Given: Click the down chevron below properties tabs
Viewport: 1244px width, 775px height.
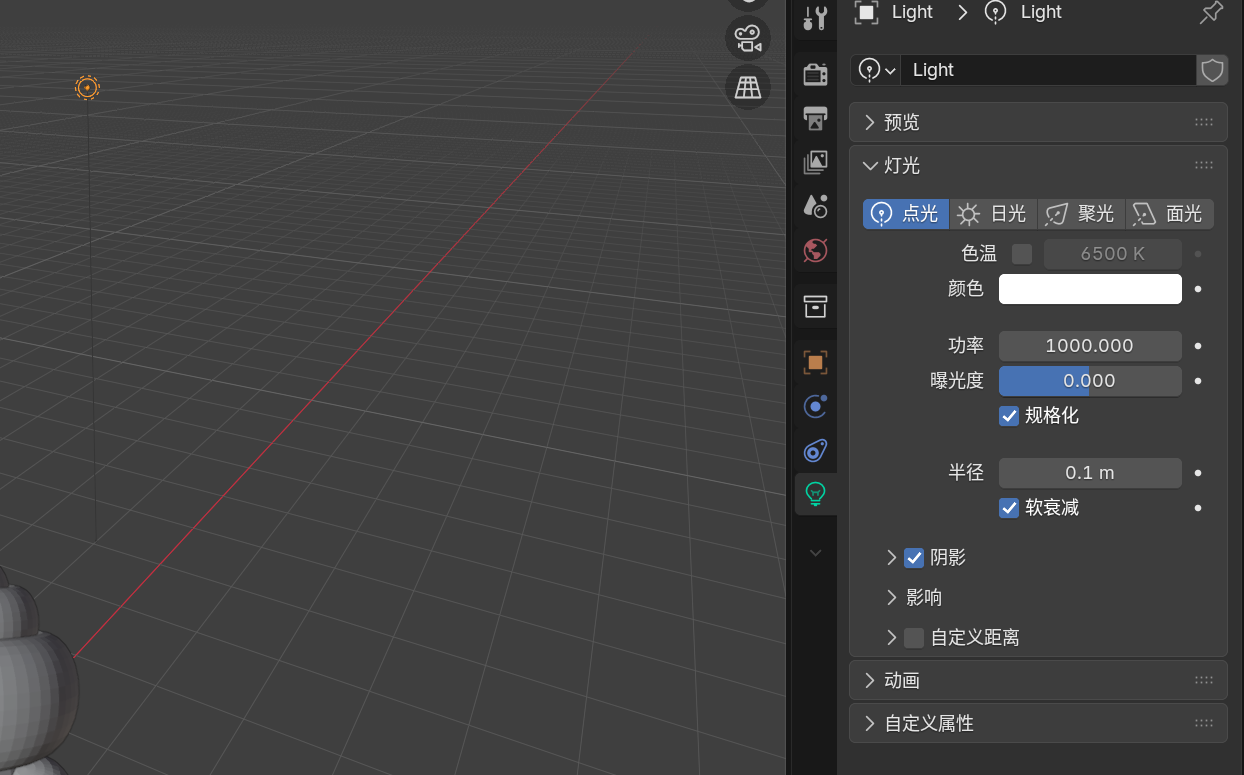Looking at the screenshot, I should point(816,553).
